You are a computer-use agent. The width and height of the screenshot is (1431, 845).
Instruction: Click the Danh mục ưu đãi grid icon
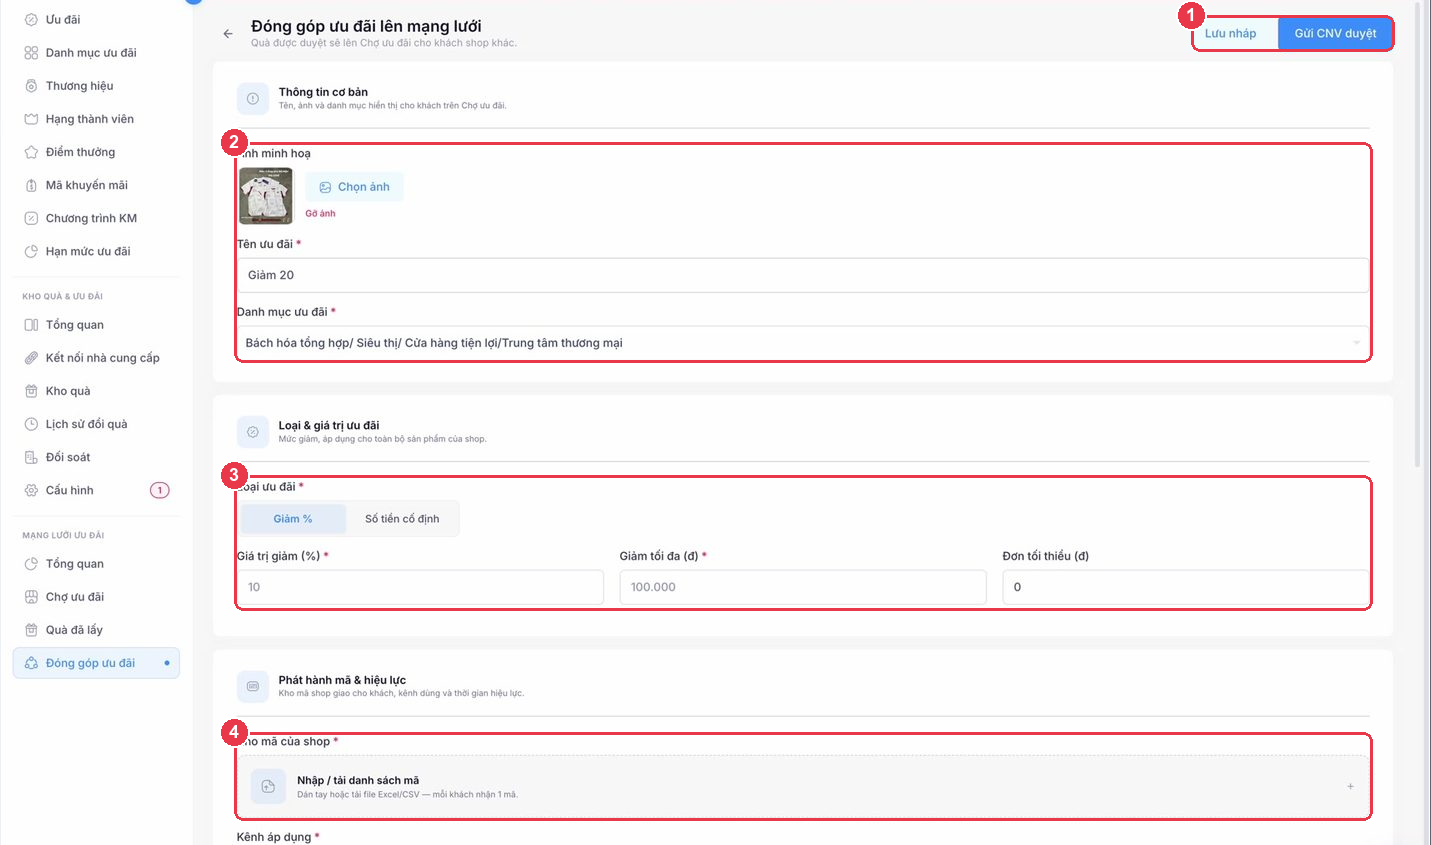31,52
